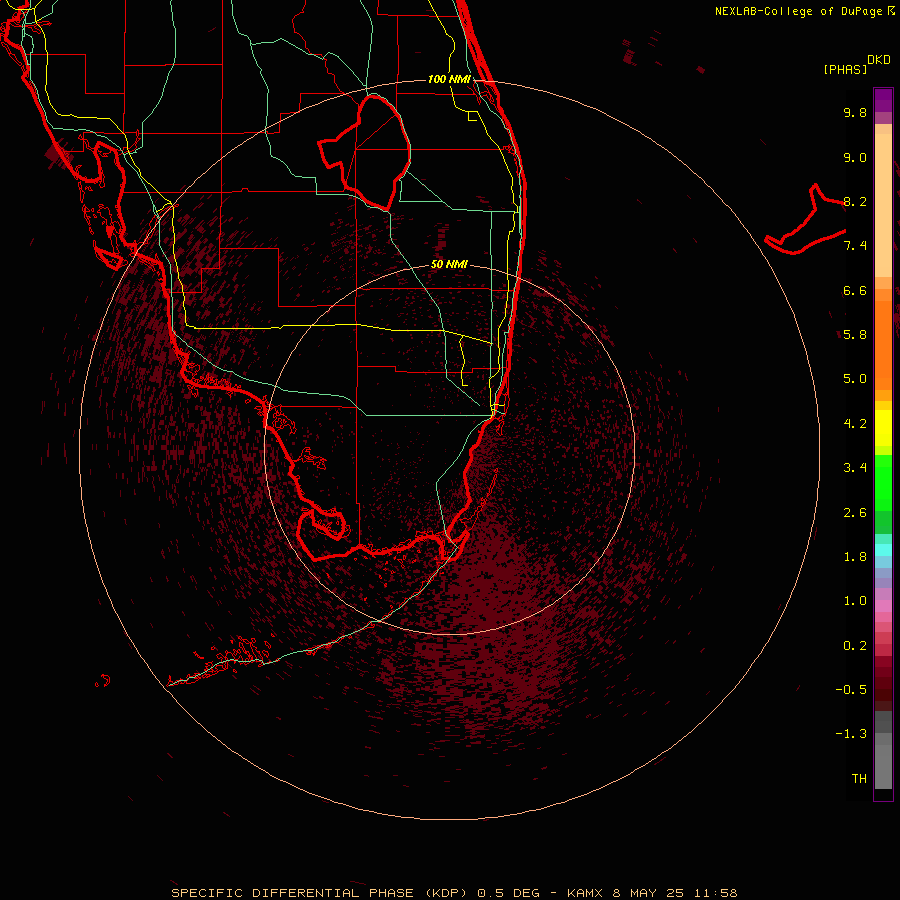Click the 5.0 value on the color scale

click(x=855, y=379)
